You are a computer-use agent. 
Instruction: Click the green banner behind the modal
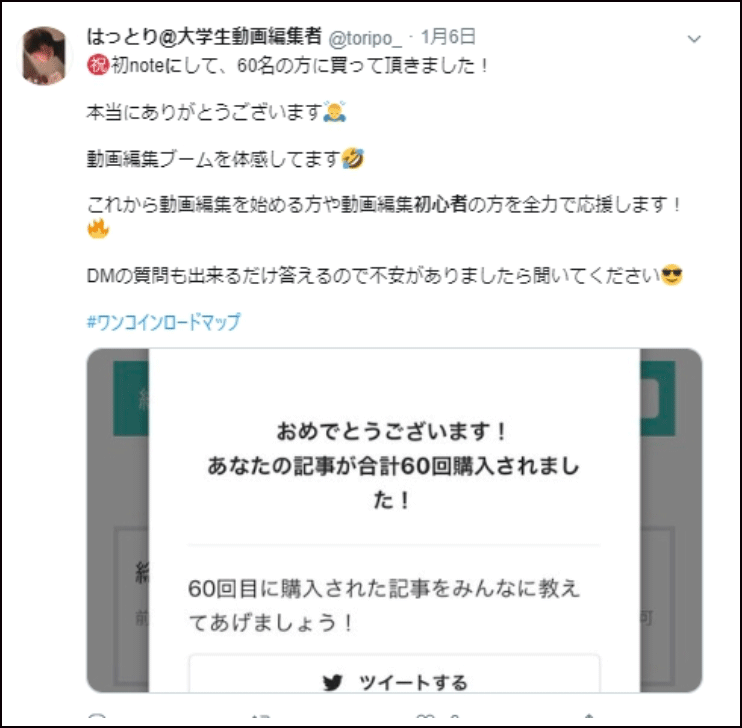click(131, 398)
